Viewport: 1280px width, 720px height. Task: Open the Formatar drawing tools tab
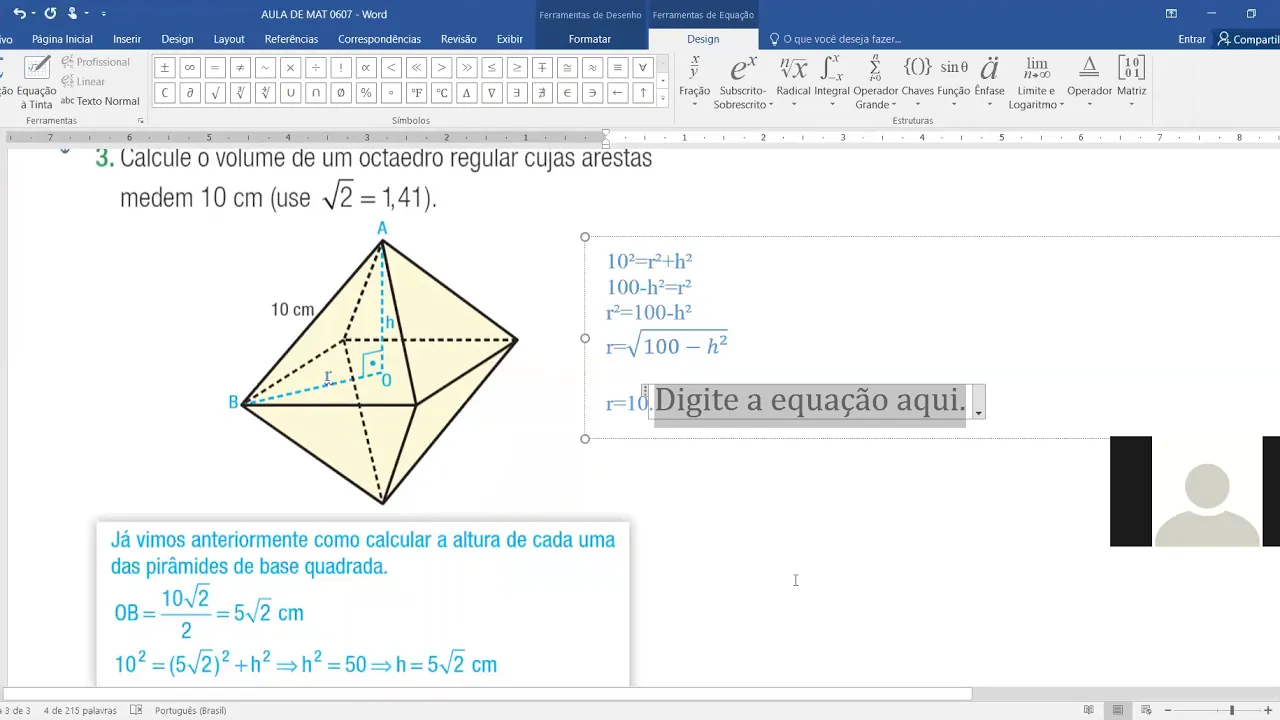point(590,39)
